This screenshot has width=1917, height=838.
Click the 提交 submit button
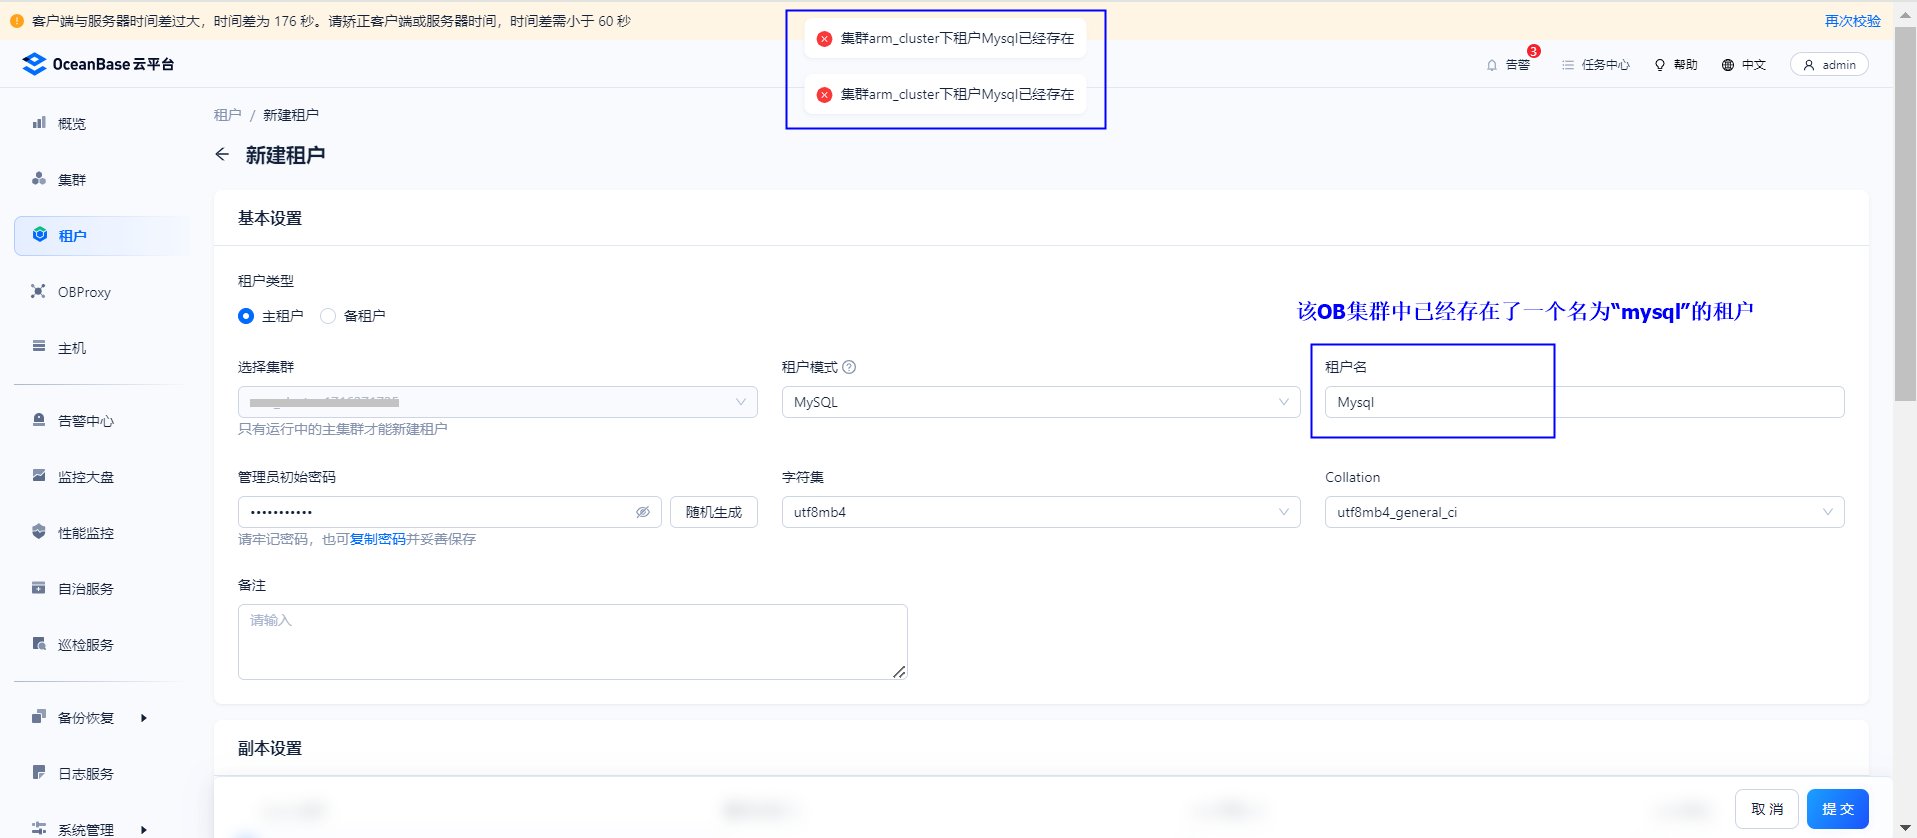tap(1838, 809)
